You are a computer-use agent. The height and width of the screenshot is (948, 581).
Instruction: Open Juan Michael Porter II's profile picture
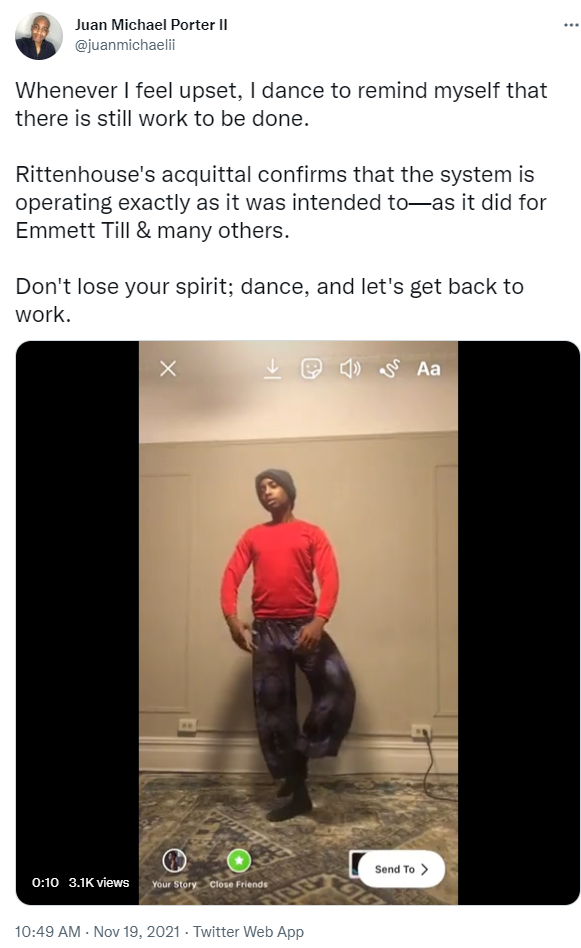(x=39, y=35)
